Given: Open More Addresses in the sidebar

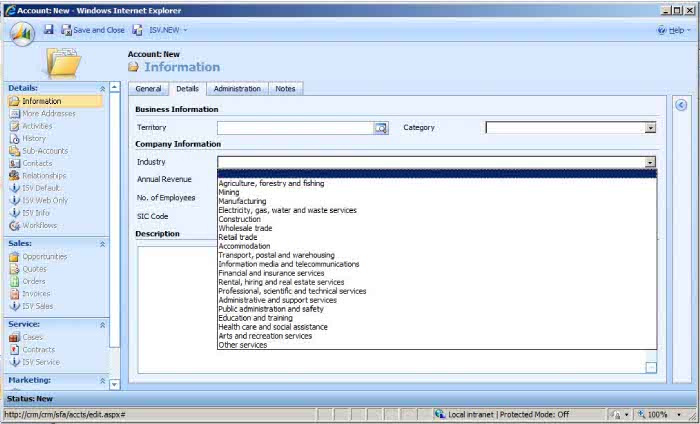Looking at the screenshot, I should coord(48,114).
